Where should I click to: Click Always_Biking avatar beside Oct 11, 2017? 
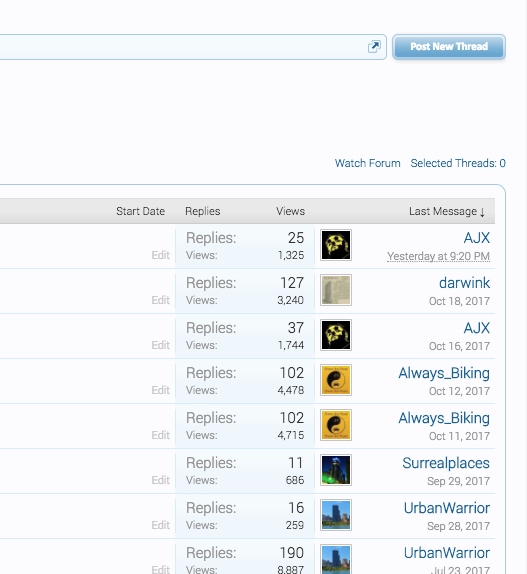point(336,425)
